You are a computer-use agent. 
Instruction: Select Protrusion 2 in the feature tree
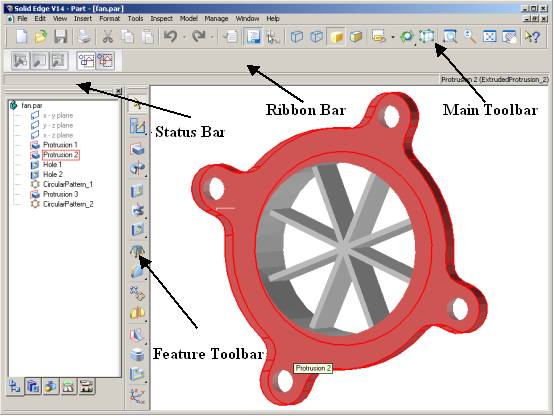point(60,155)
